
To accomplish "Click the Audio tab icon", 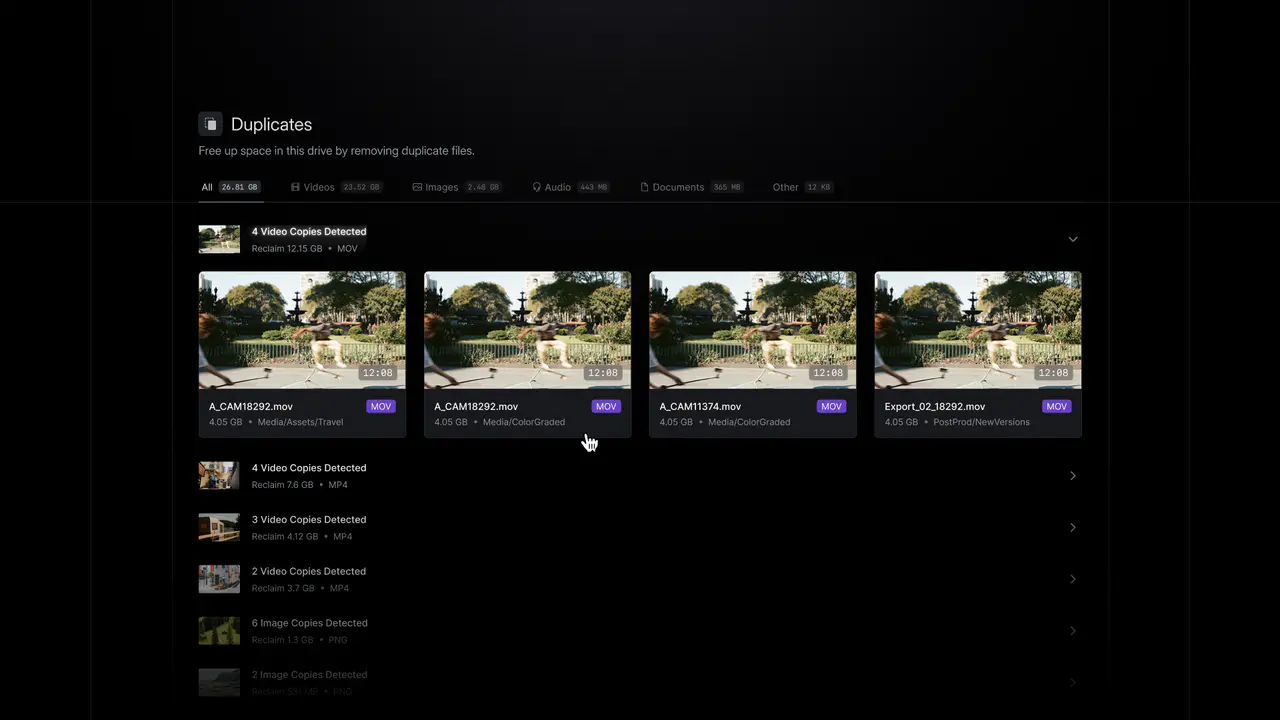I will click(536, 187).
